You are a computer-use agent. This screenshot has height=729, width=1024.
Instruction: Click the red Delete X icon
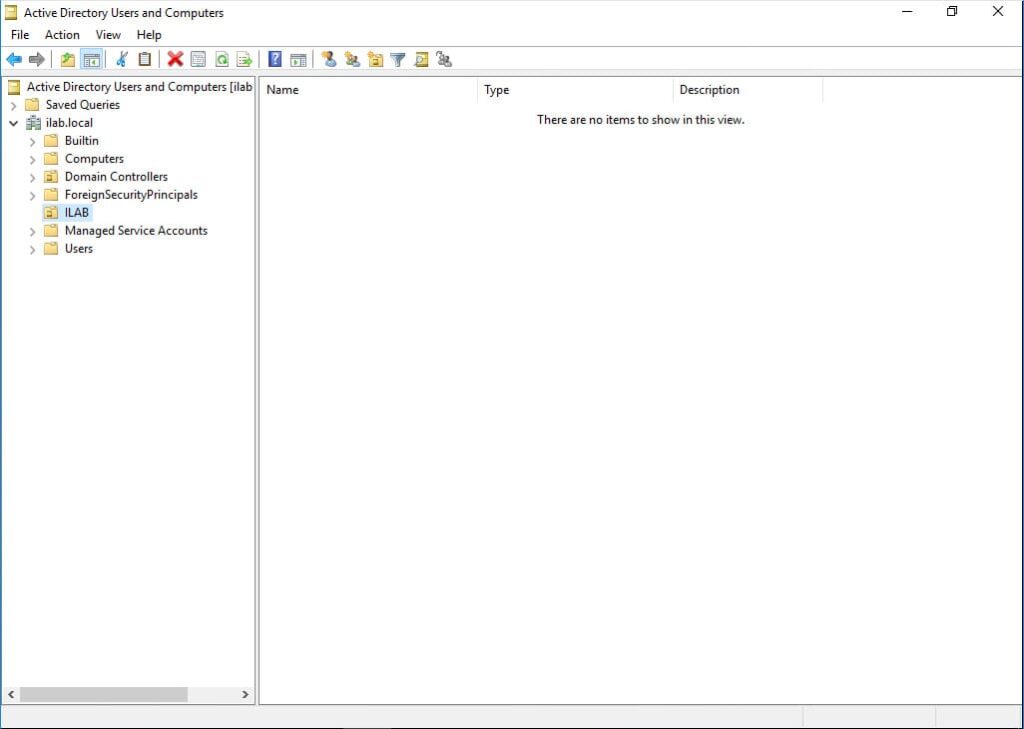pyautogui.click(x=175, y=60)
